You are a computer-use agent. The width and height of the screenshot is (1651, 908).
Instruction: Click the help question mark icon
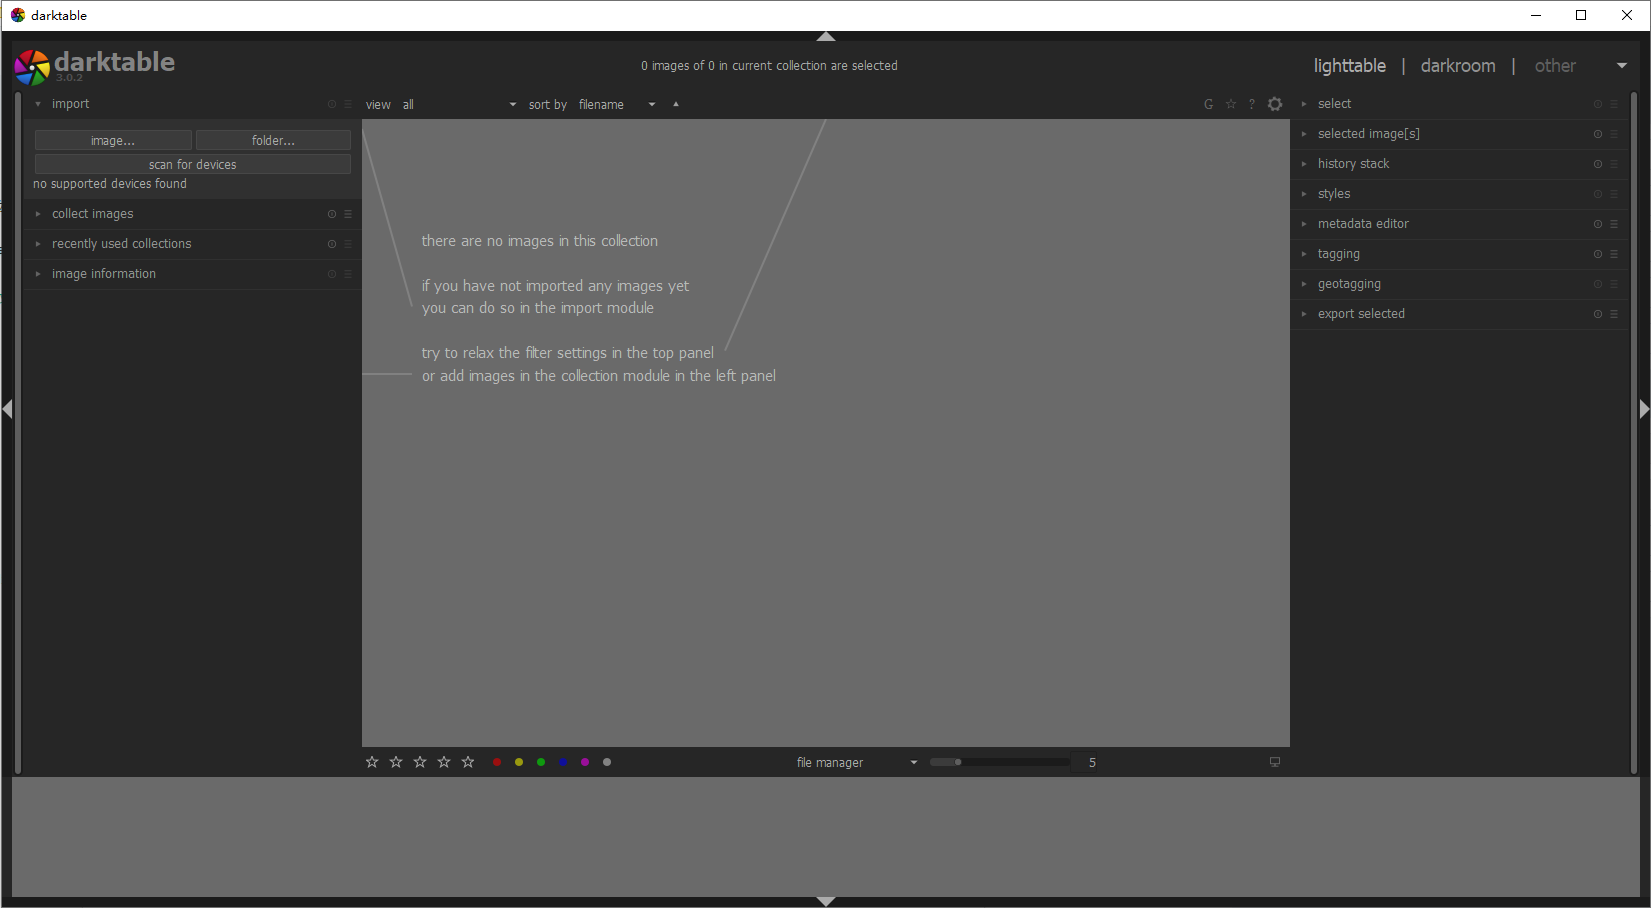tap(1251, 104)
